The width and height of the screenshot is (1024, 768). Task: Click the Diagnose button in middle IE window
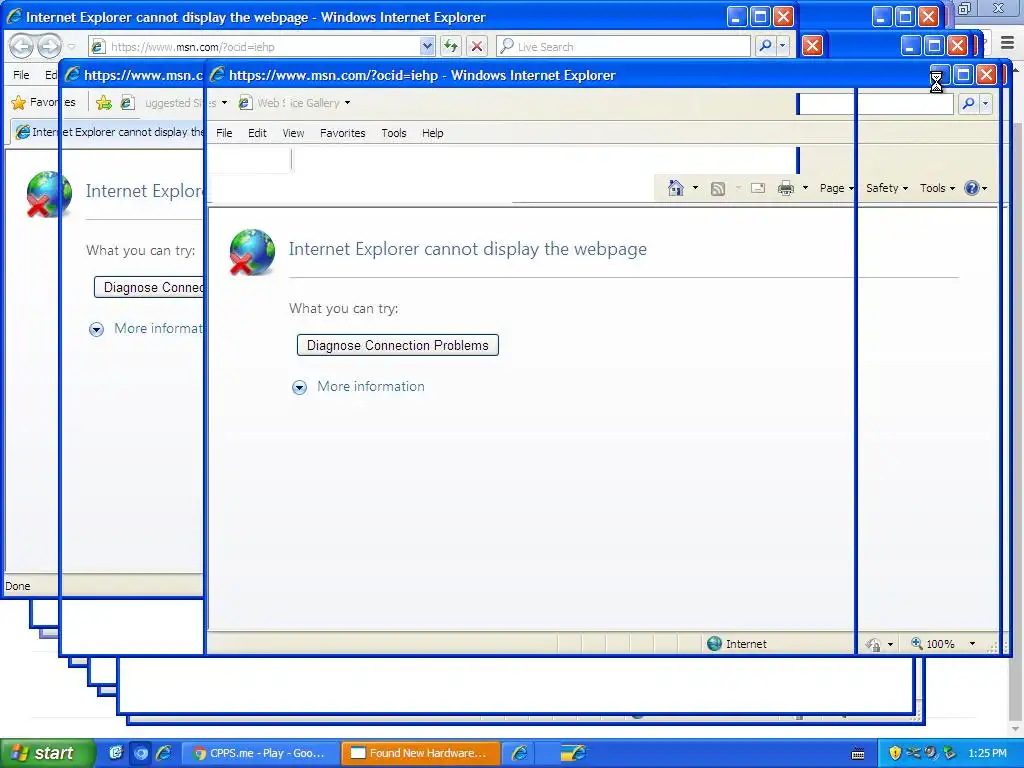[x=150, y=287]
